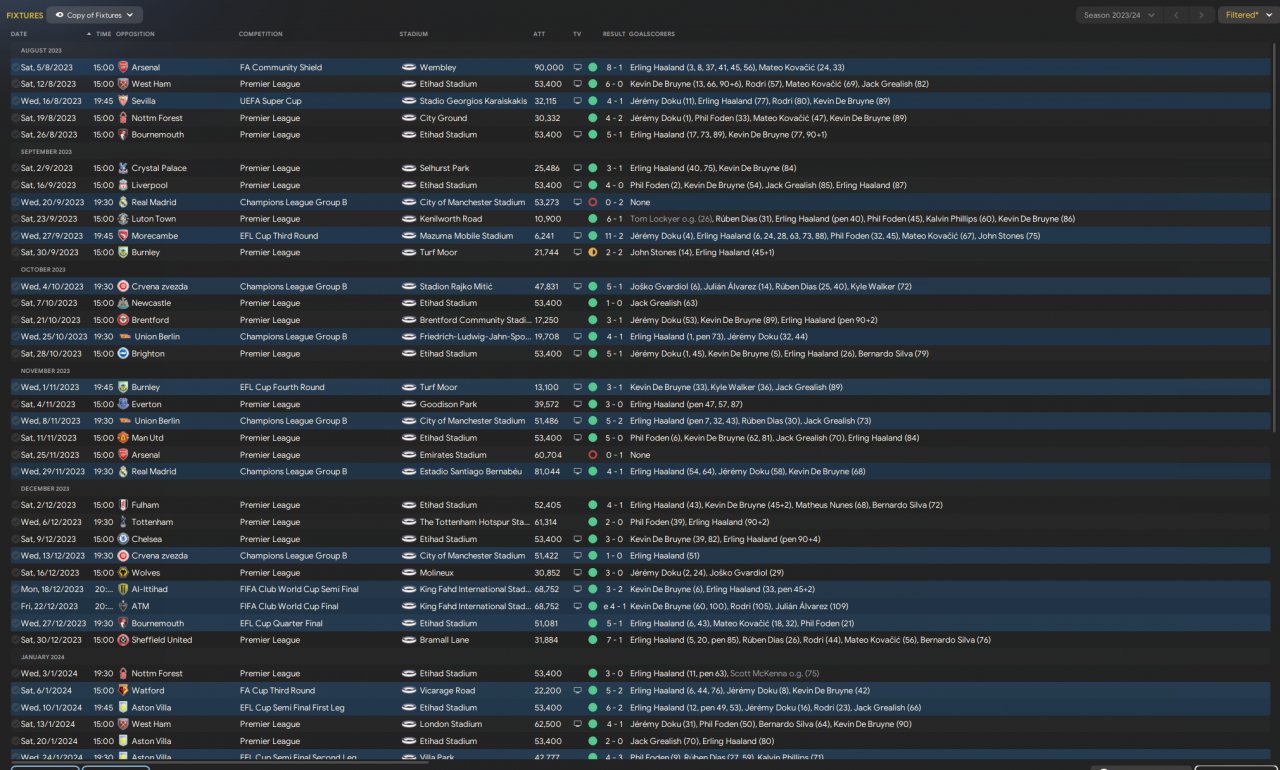Click the Tottenham club crest
The width and height of the screenshot is (1280, 770).
(x=123, y=522)
